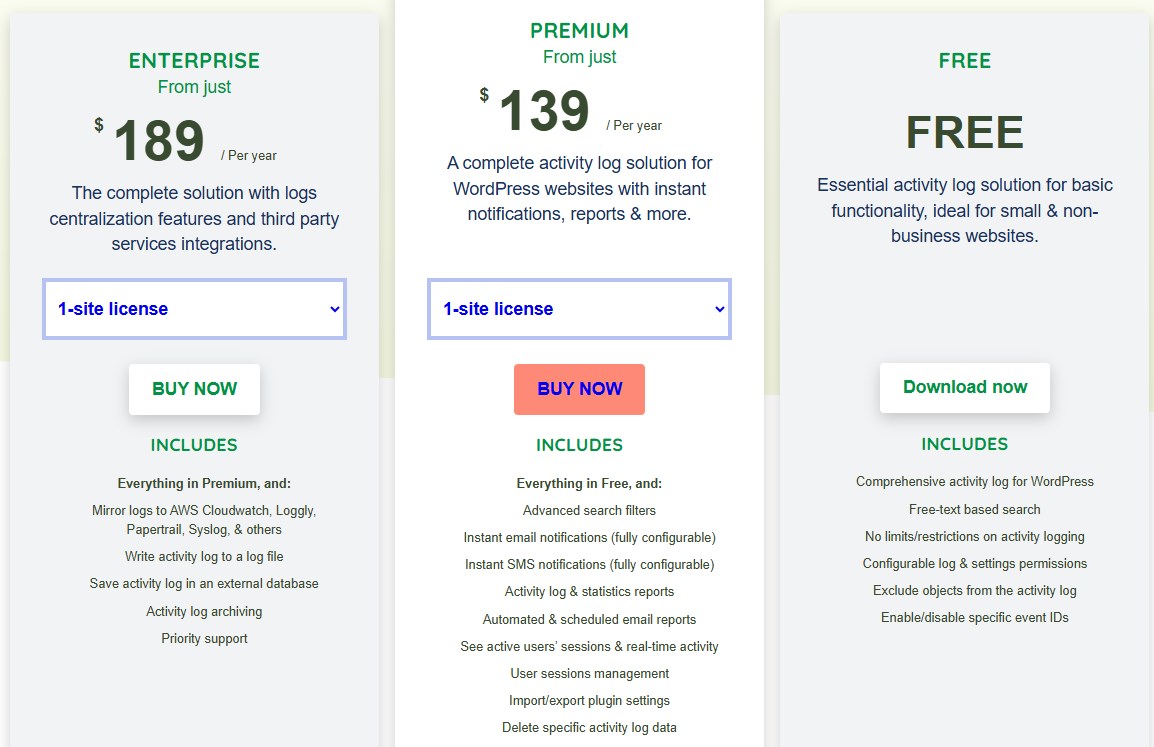Click "Import/export plugin settings" feature
The width and height of the screenshot is (1154, 747).
pos(589,700)
